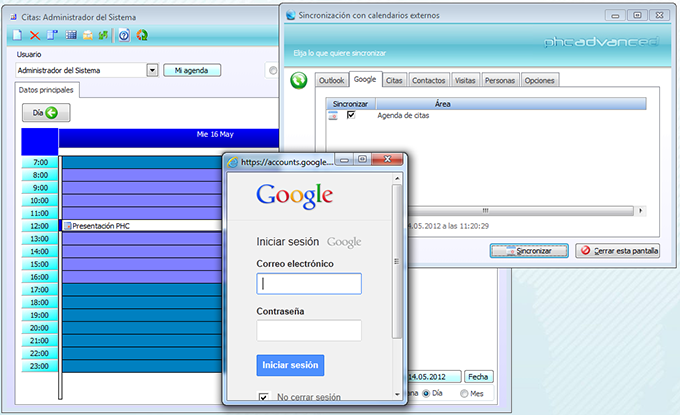Close the Google login popup window
This screenshot has width=680, height=415.
coord(387,159)
